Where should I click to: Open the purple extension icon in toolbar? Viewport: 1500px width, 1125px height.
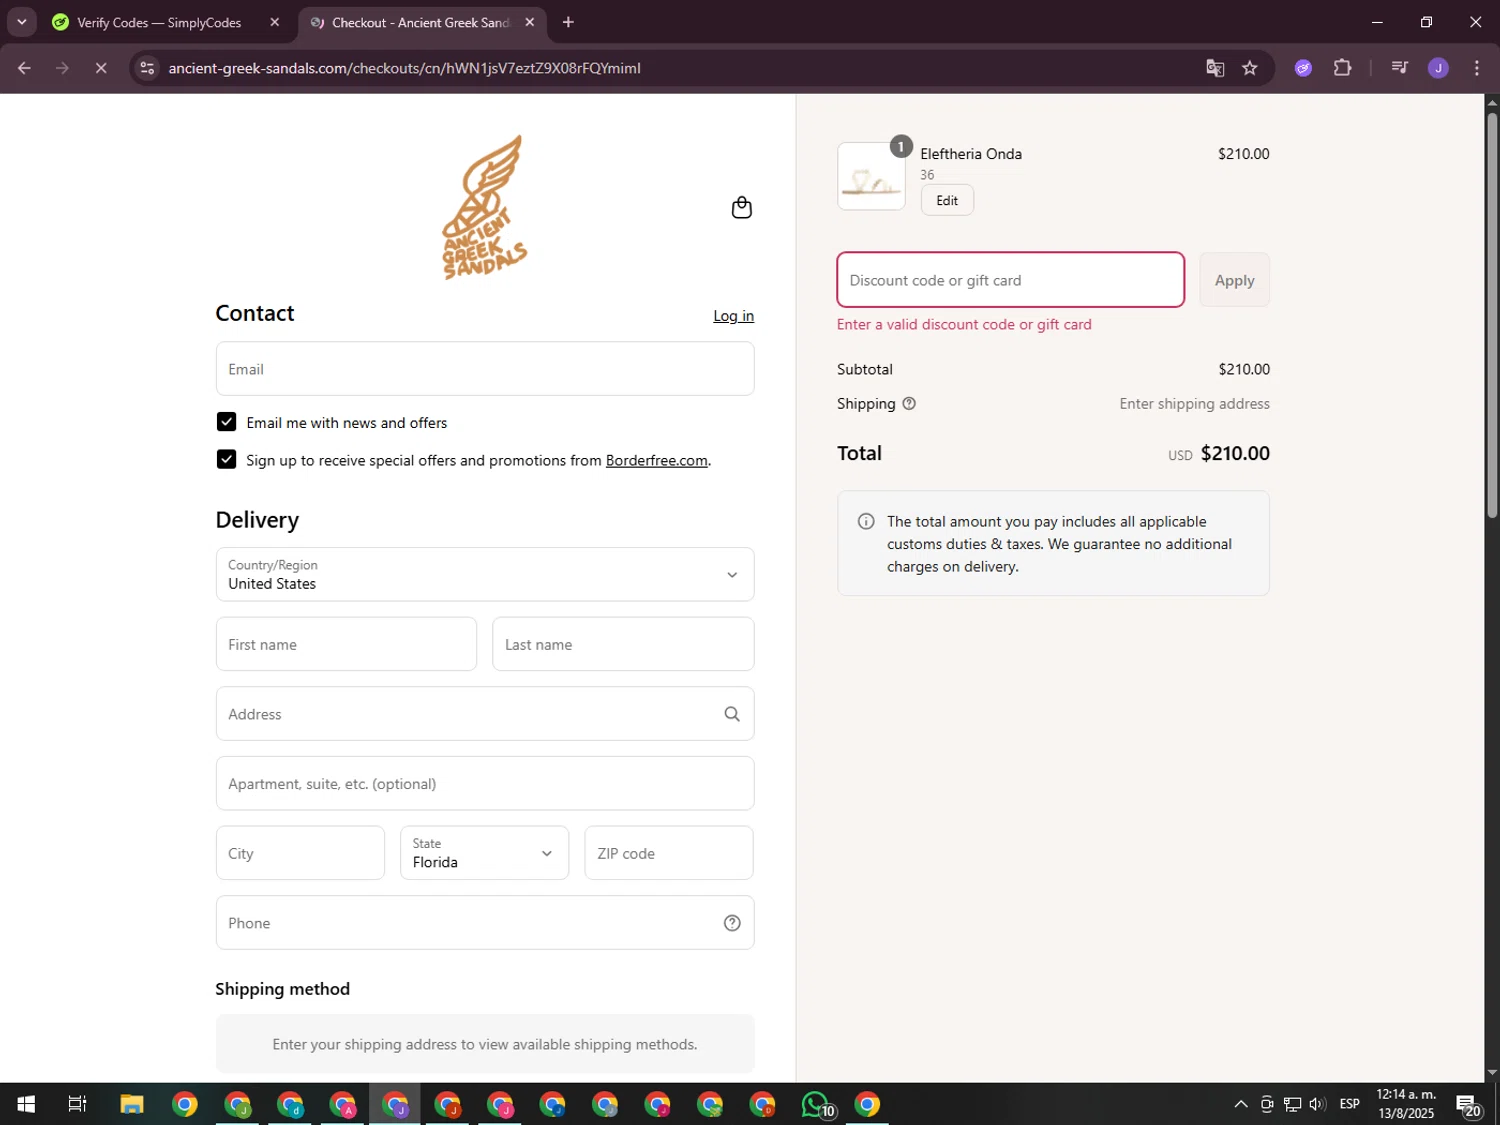(x=1303, y=68)
